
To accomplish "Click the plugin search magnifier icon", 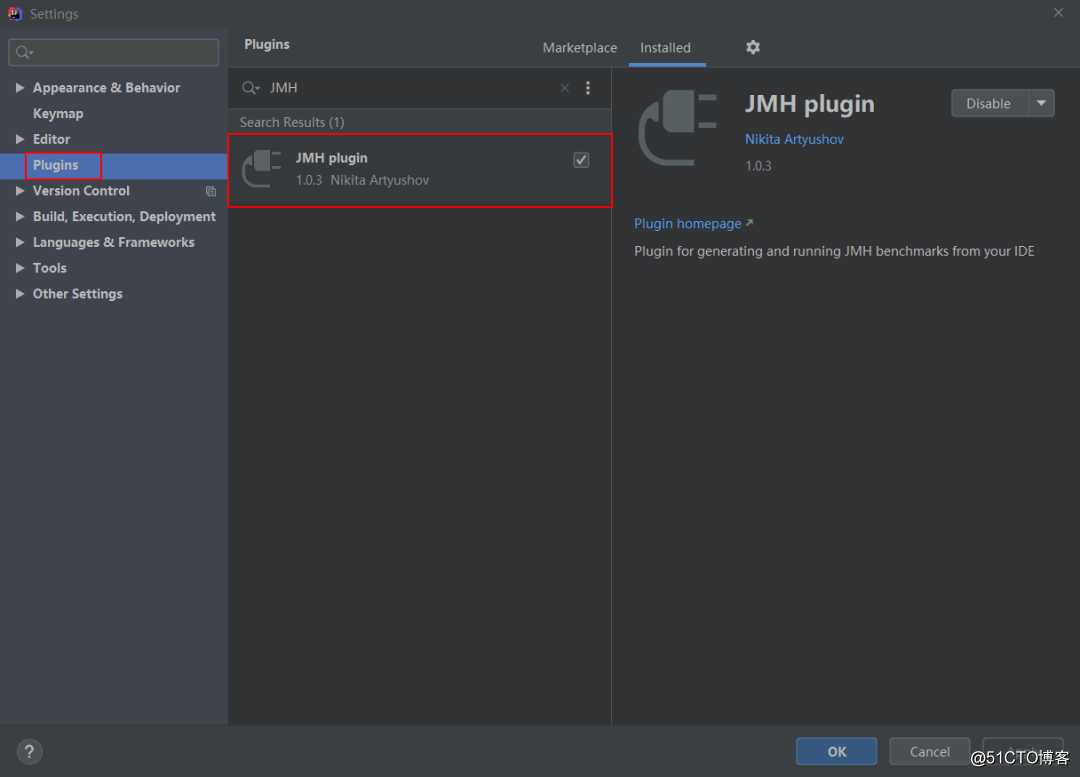I will pyautogui.click(x=250, y=88).
